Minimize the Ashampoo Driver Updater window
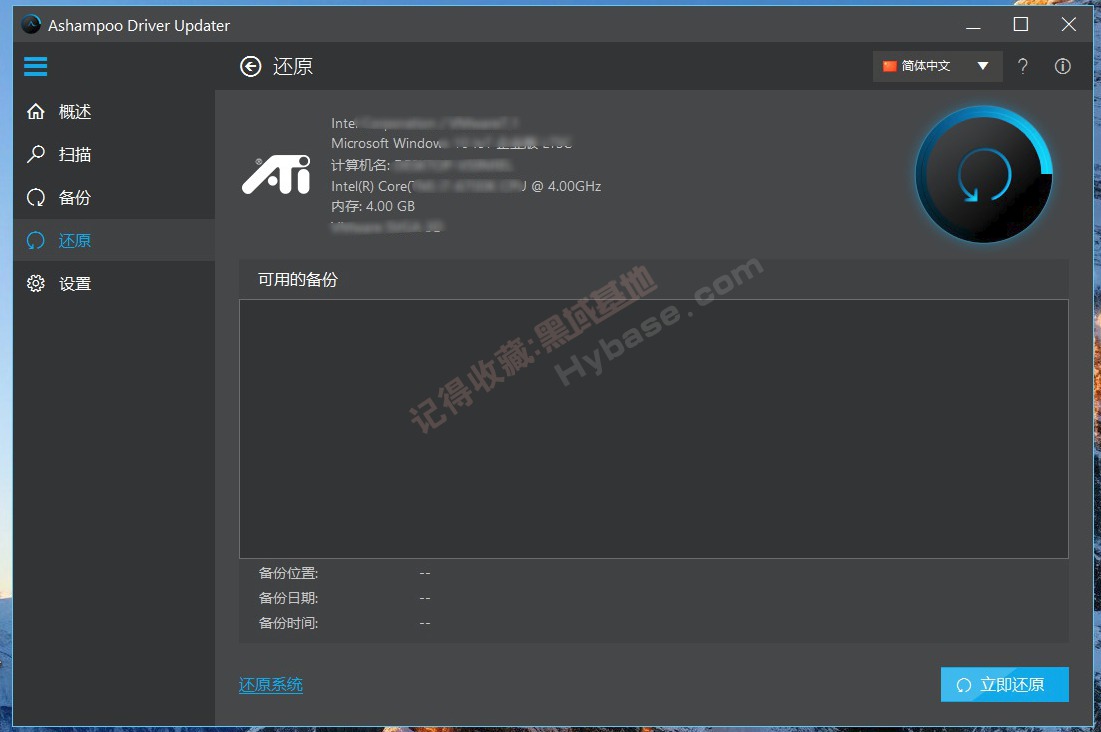Screen dimensions: 1101x732 [x=973, y=25]
